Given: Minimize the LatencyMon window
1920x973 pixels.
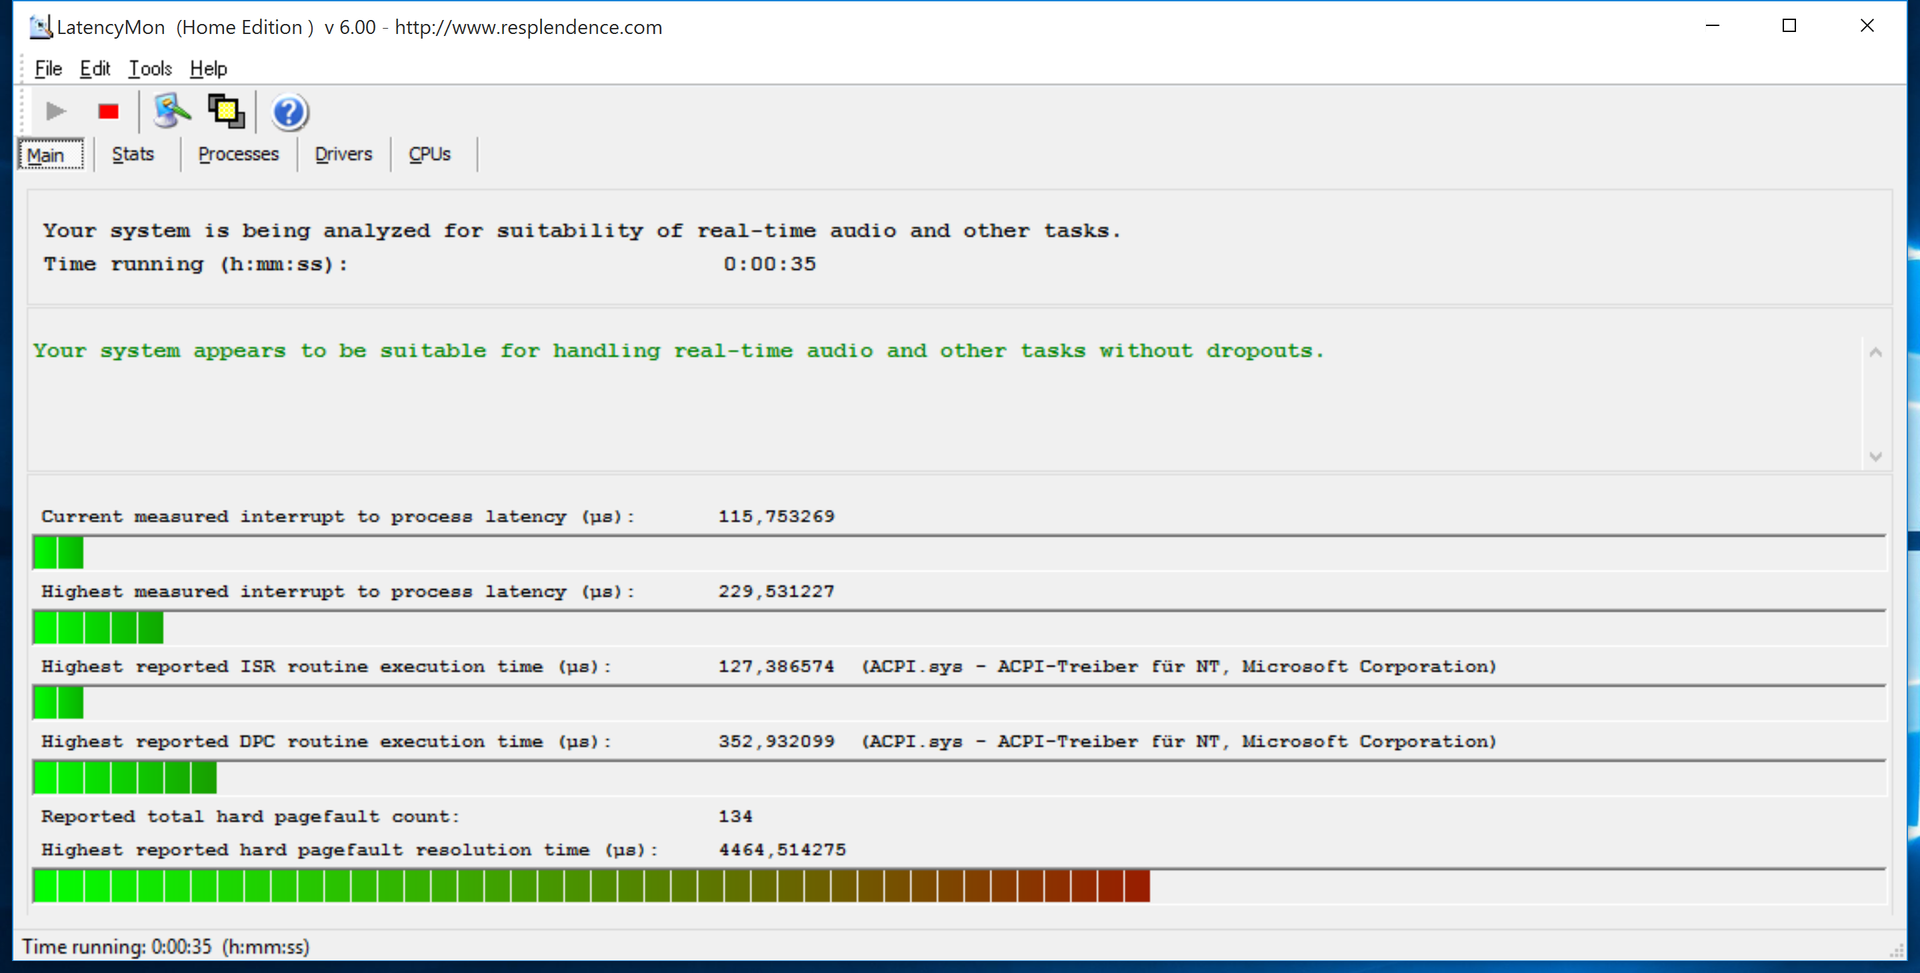Looking at the screenshot, I should point(1712,26).
